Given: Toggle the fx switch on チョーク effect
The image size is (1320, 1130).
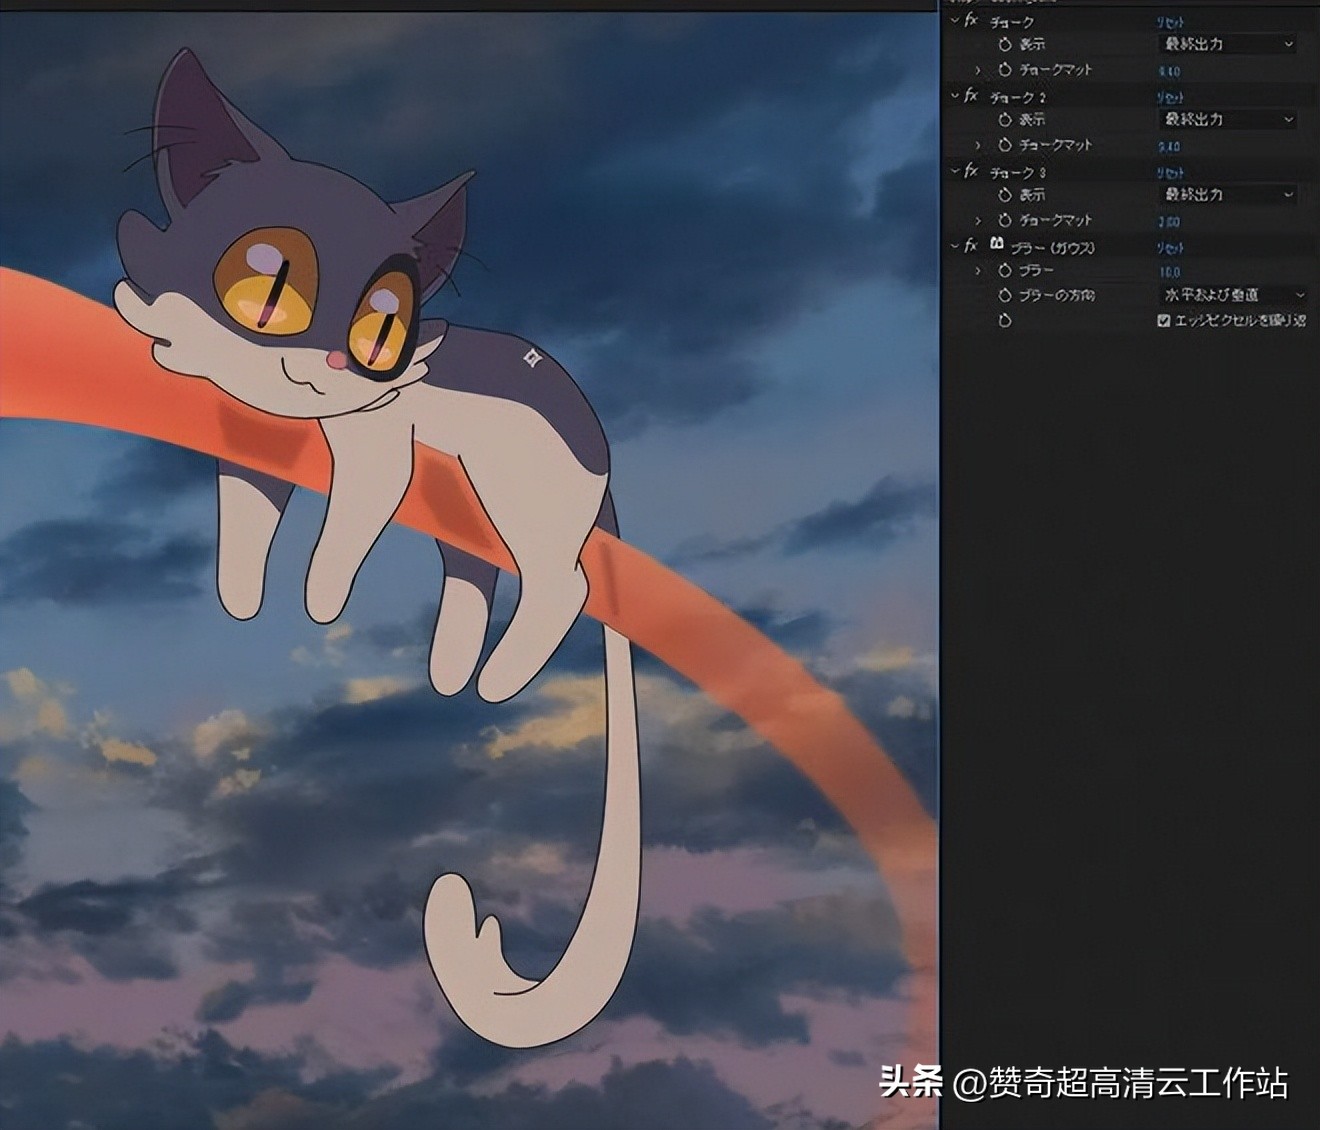Looking at the screenshot, I should click(970, 20).
